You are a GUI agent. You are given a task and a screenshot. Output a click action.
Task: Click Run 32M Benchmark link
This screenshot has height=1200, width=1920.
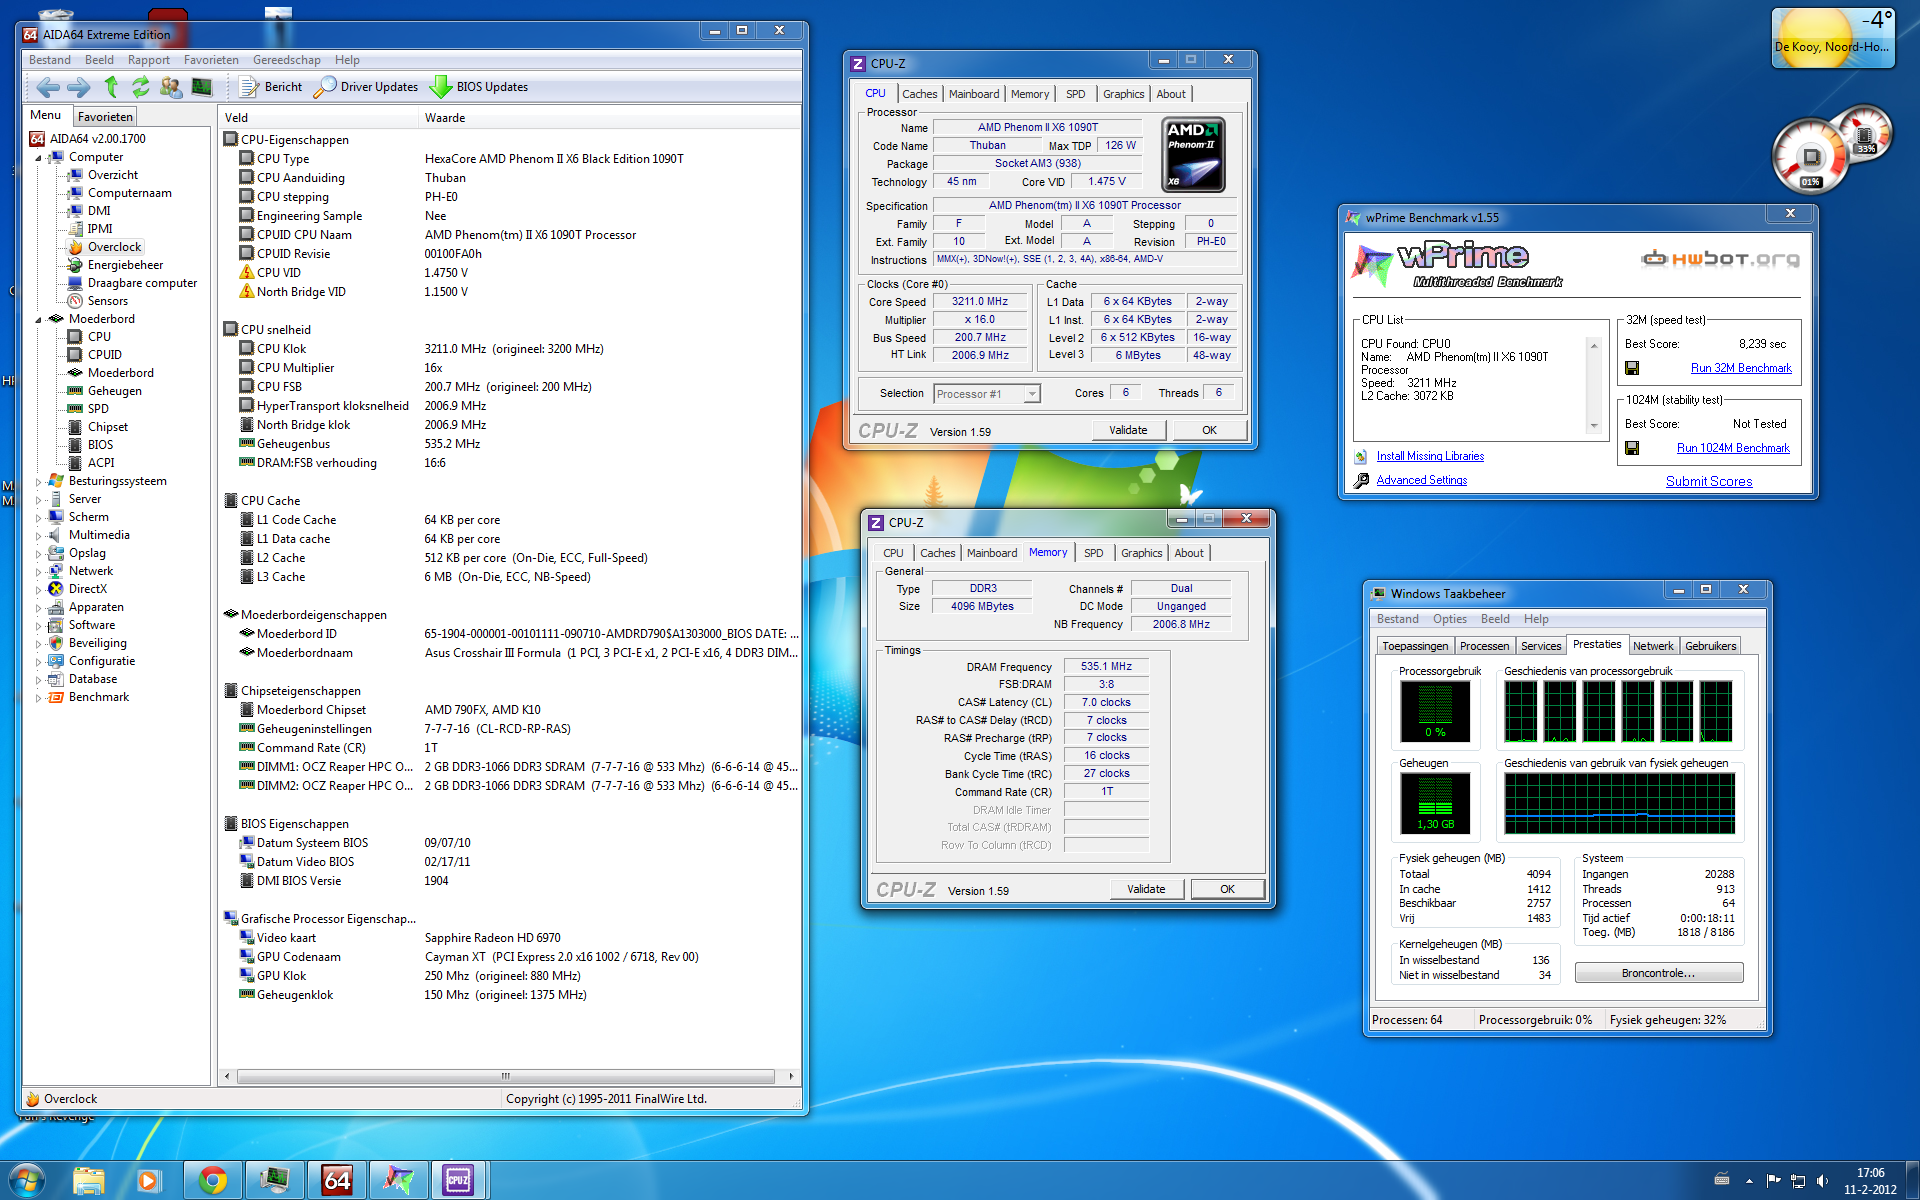click(x=1741, y=368)
